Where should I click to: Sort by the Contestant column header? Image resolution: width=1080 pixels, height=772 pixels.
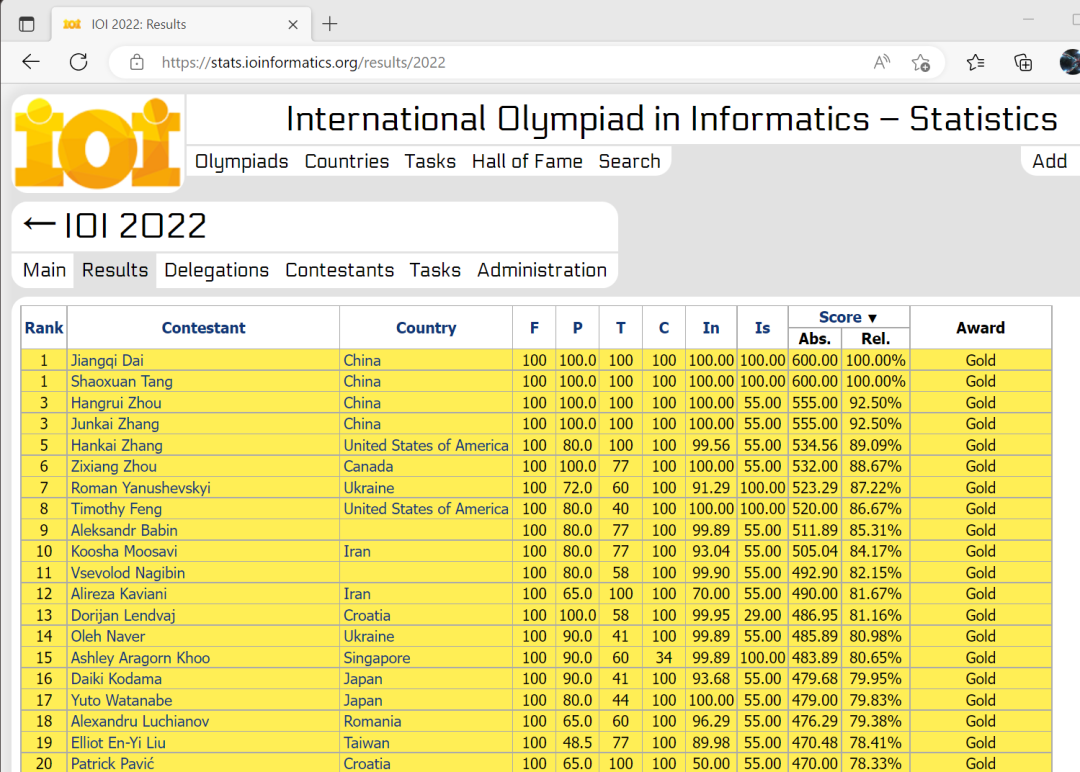click(x=203, y=328)
